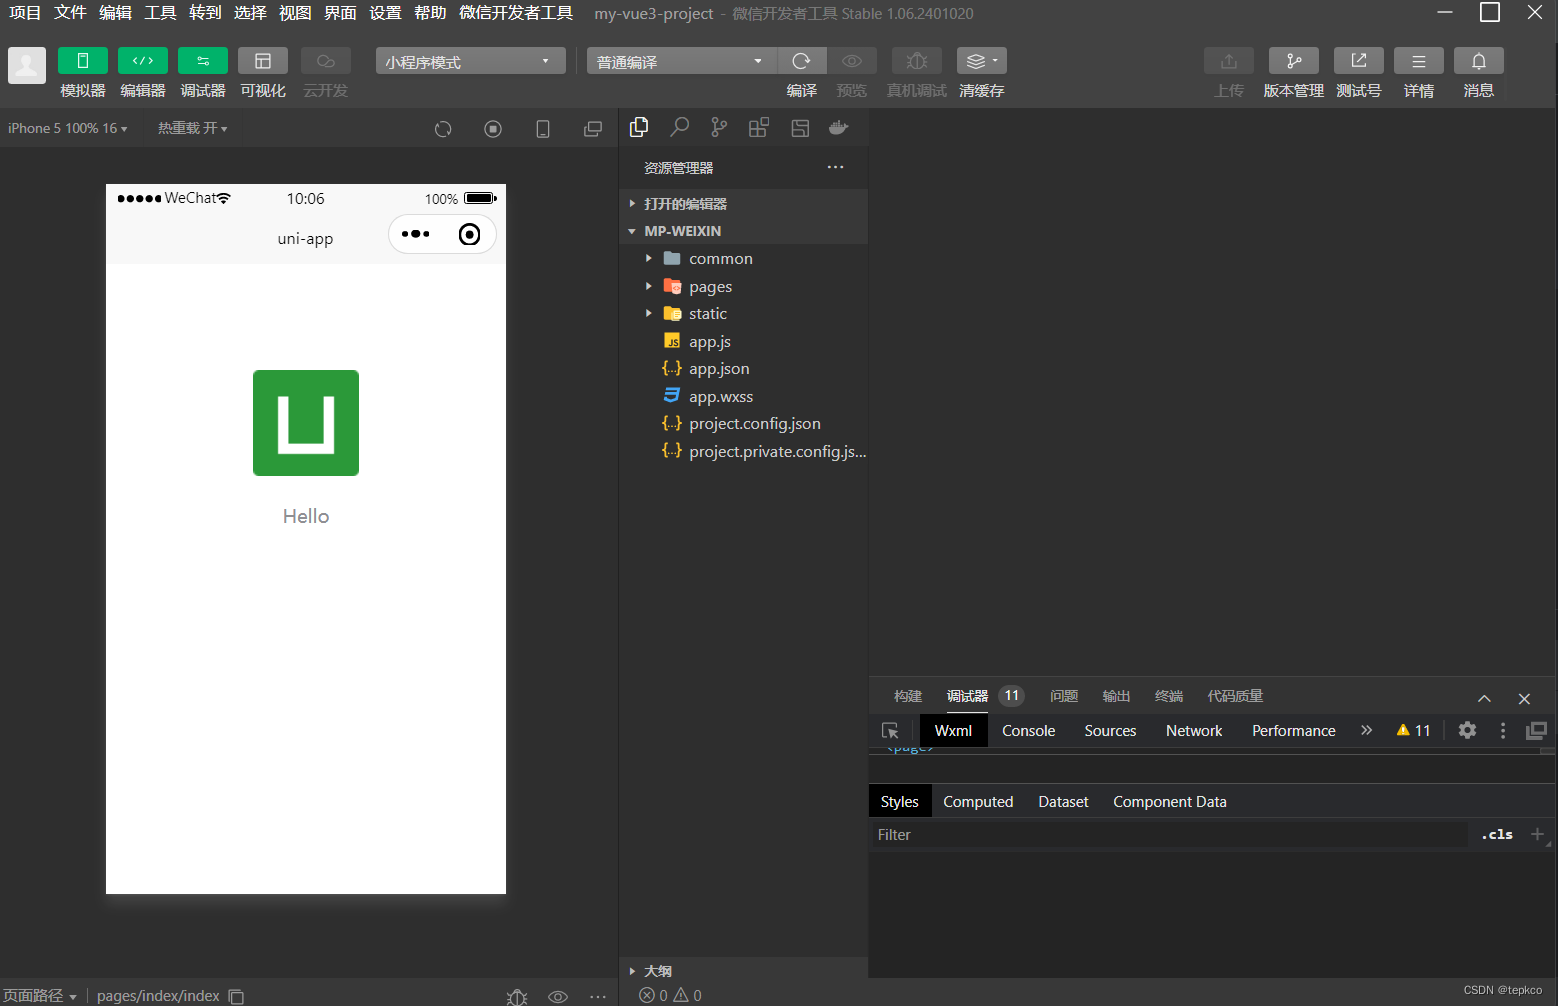Open the iPhone 5 device dropdown
This screenshot has width=1558, height=1006.
pyautogui.click(x=68, y=128)
